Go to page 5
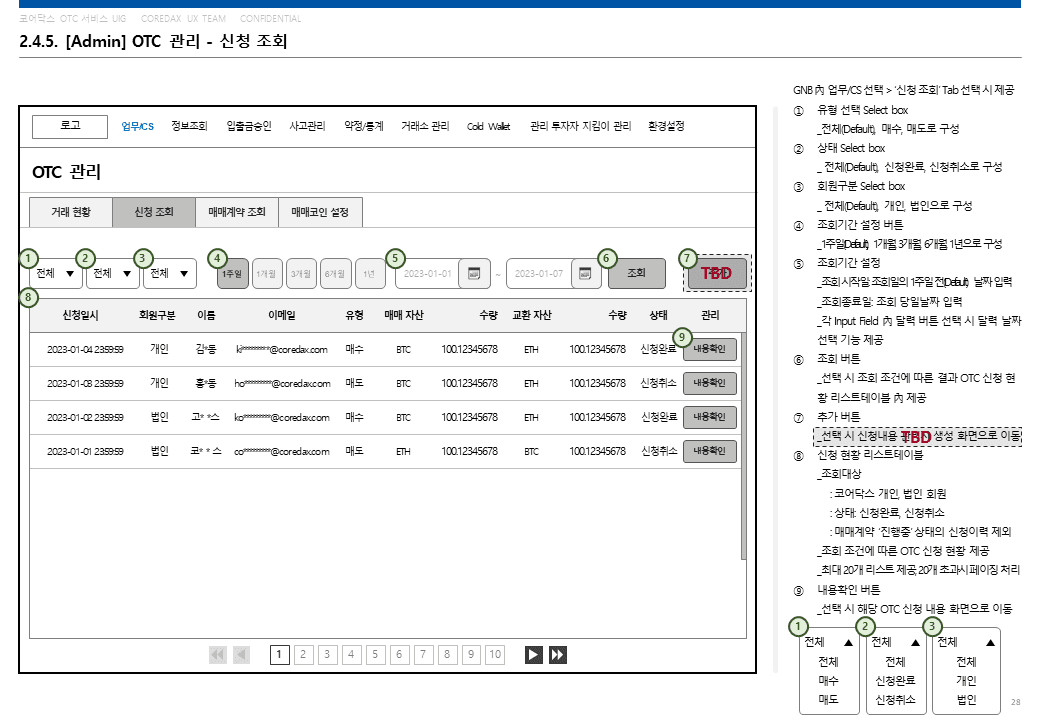The height and width of the screenshot is (720, 1040). (x=375, y=655)
